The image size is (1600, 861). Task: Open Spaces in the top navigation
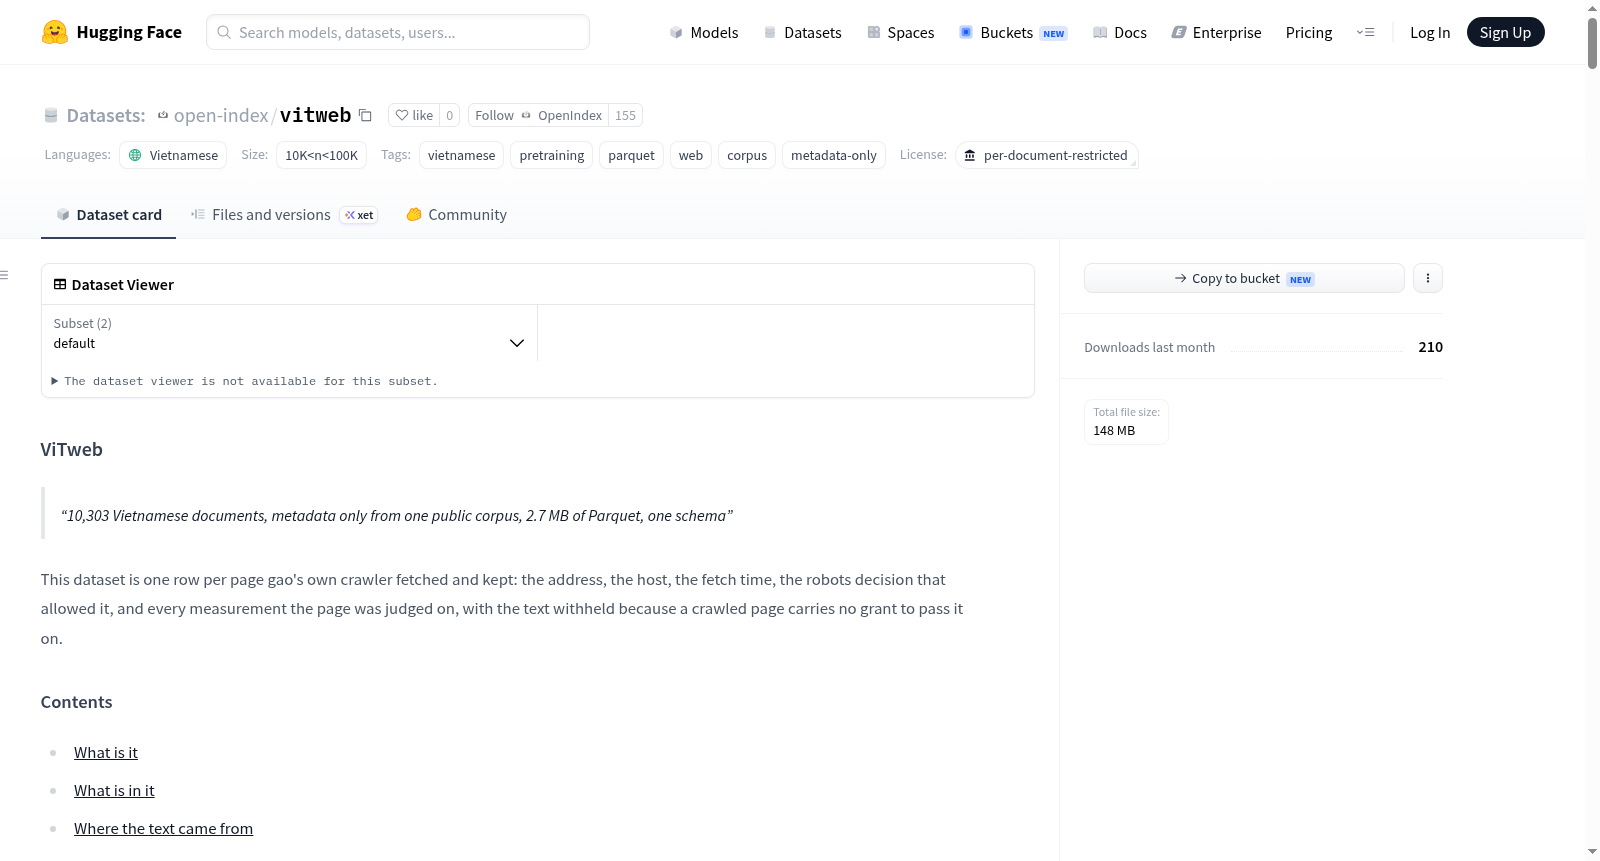pos(901,32)
